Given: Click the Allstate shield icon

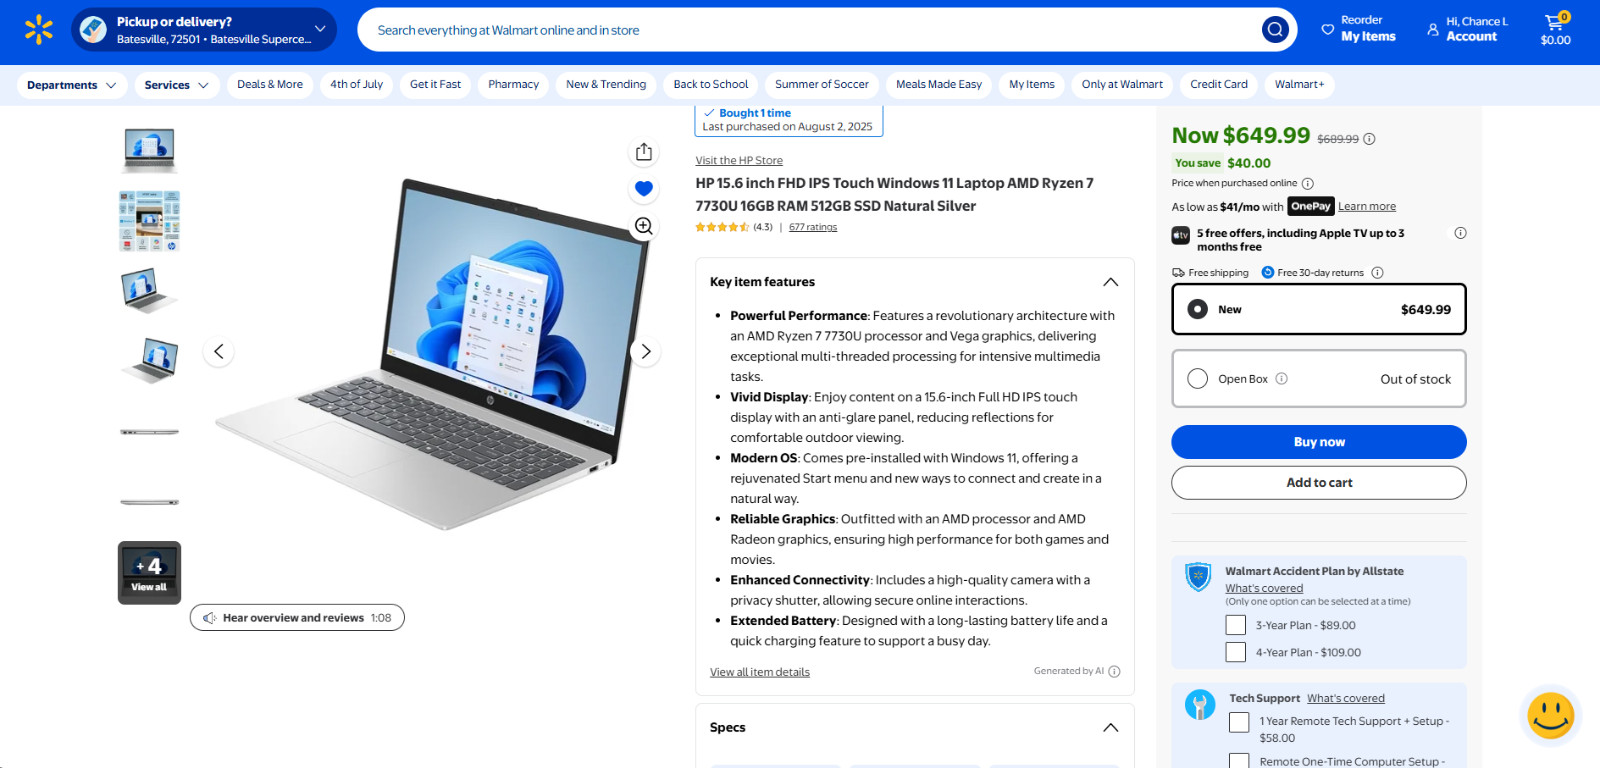Looking at the screenshot, I should tap(1198, 577).
